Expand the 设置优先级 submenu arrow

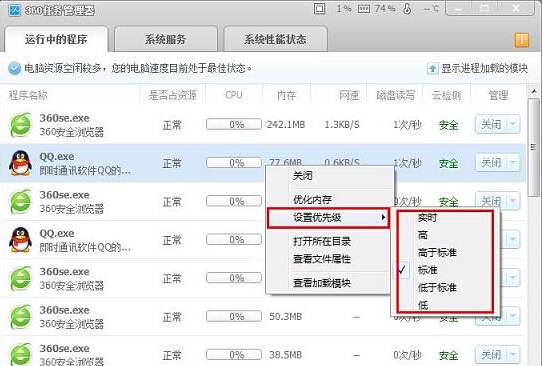[383, 217]
